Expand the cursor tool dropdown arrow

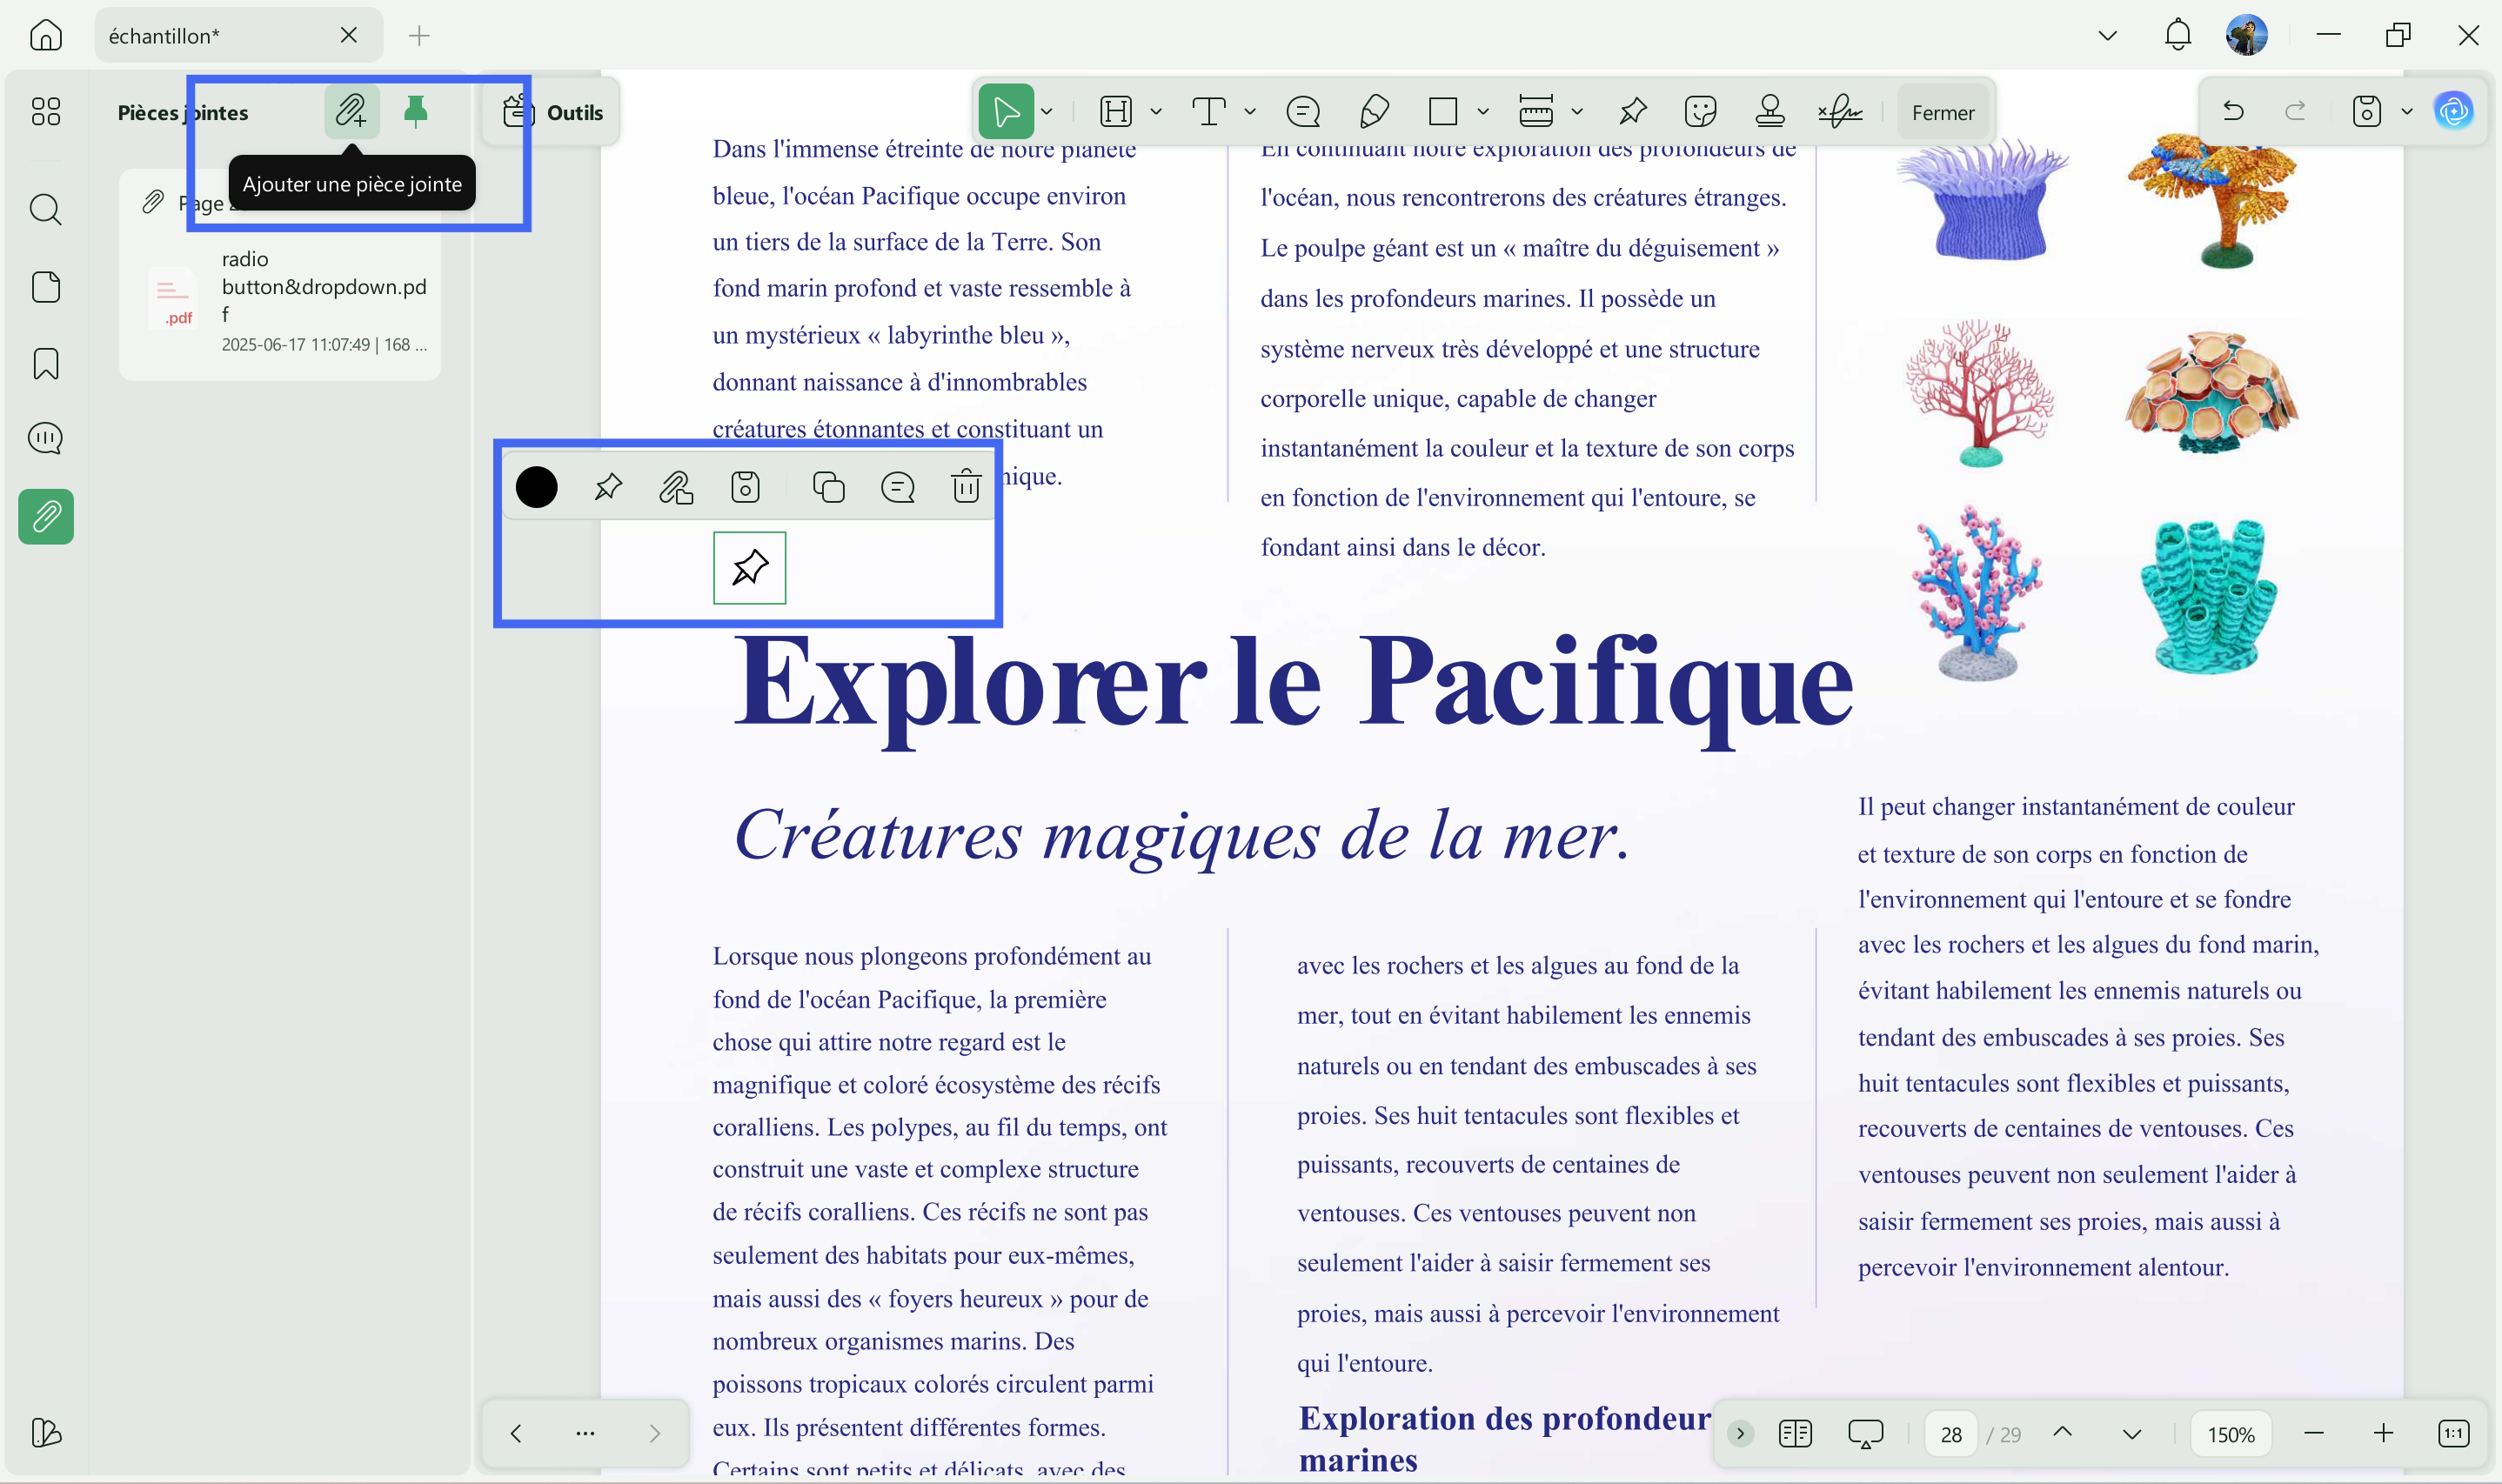pos(1047,112)
